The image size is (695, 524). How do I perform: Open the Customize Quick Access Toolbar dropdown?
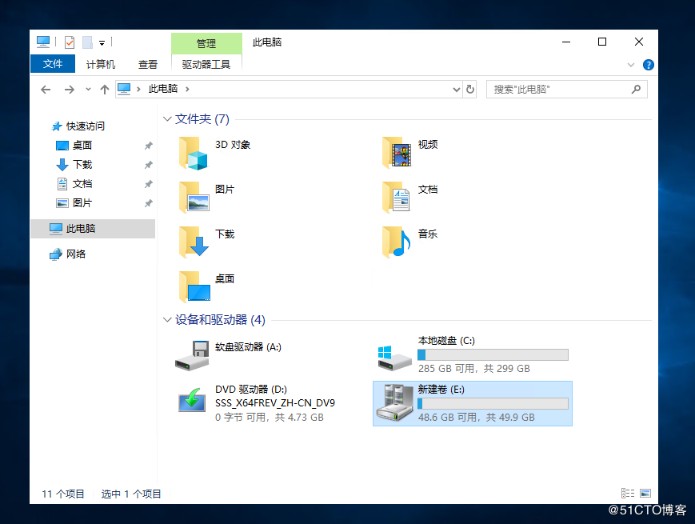point(102,43)
